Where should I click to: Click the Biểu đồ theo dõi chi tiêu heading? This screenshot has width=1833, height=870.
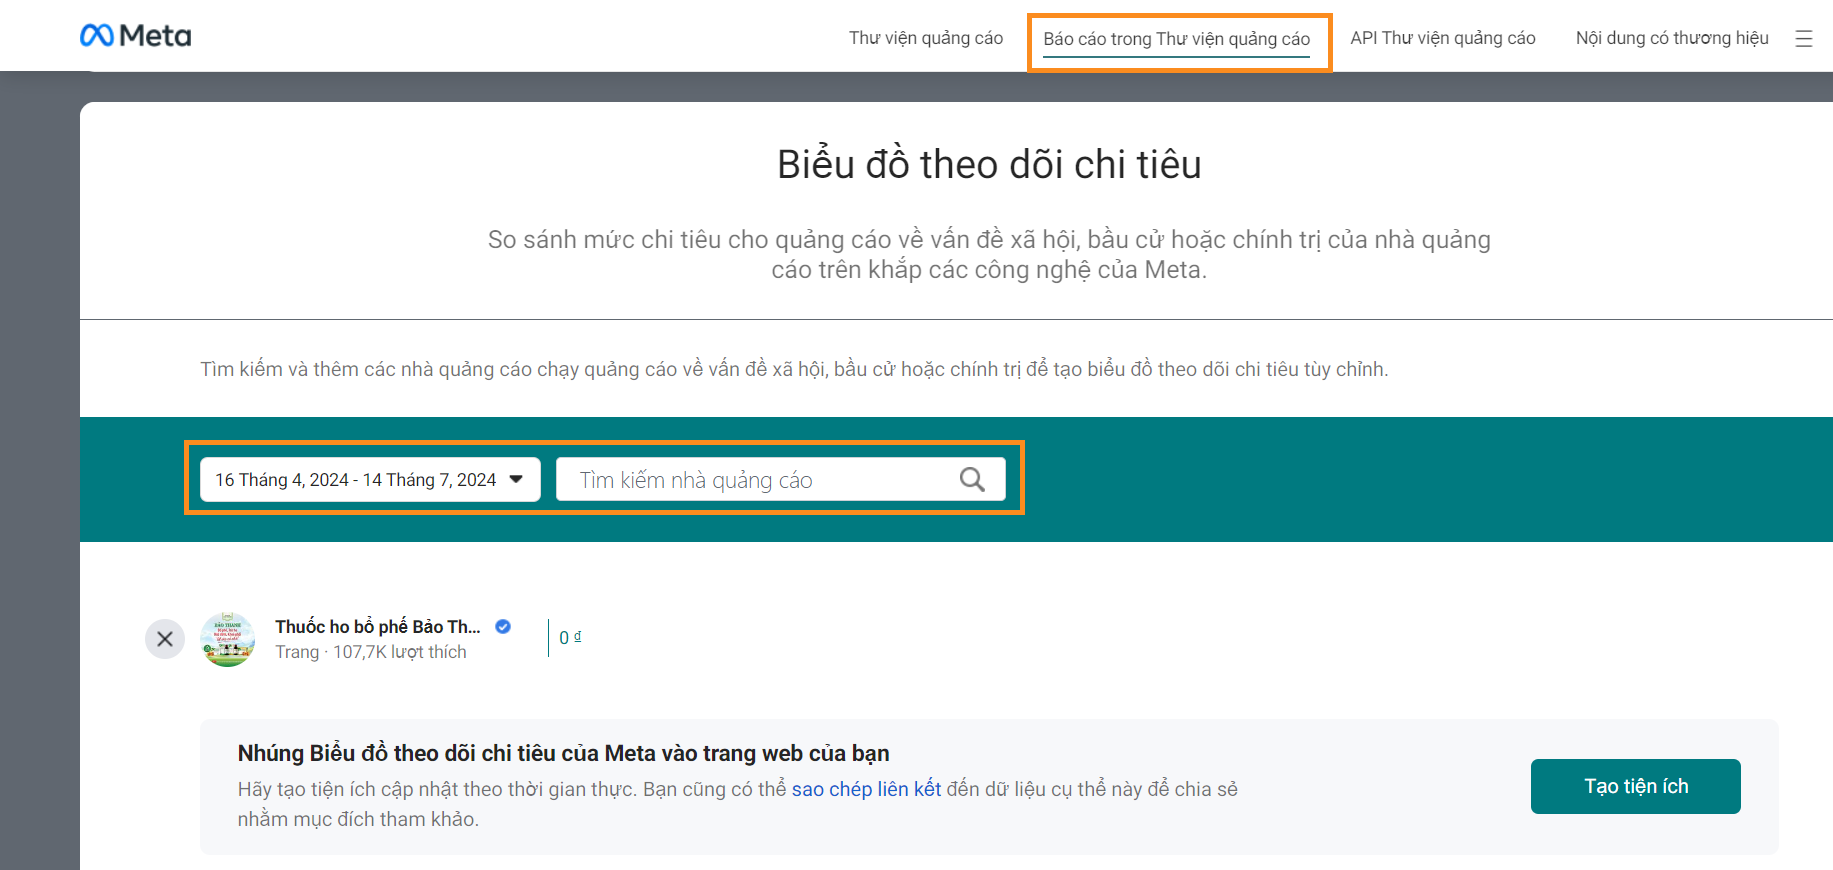pyautogui.click(x=989, y=165)
